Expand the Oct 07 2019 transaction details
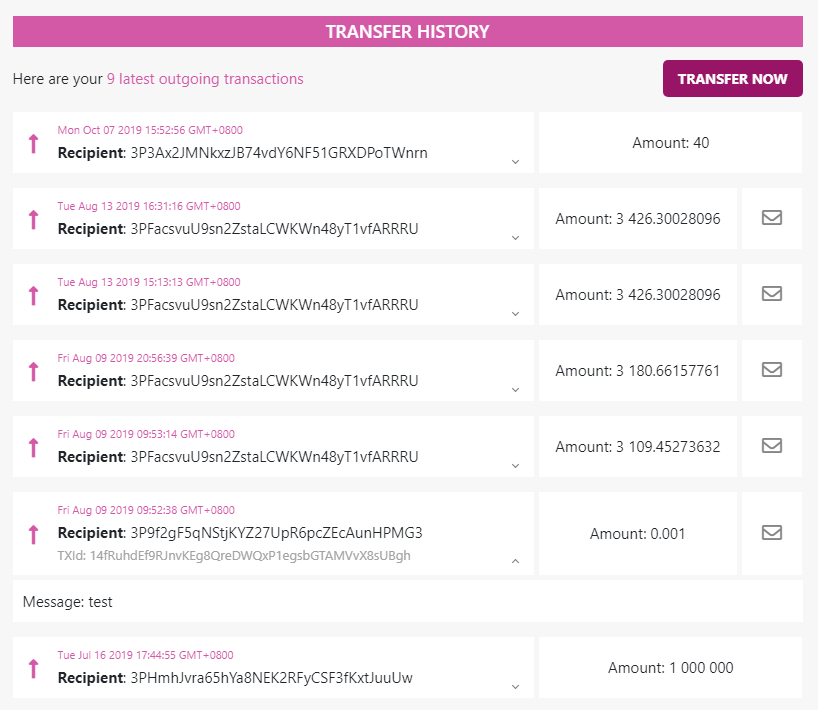Image resolution: width=818 pixels, height=710 pixels. [515, 162]
